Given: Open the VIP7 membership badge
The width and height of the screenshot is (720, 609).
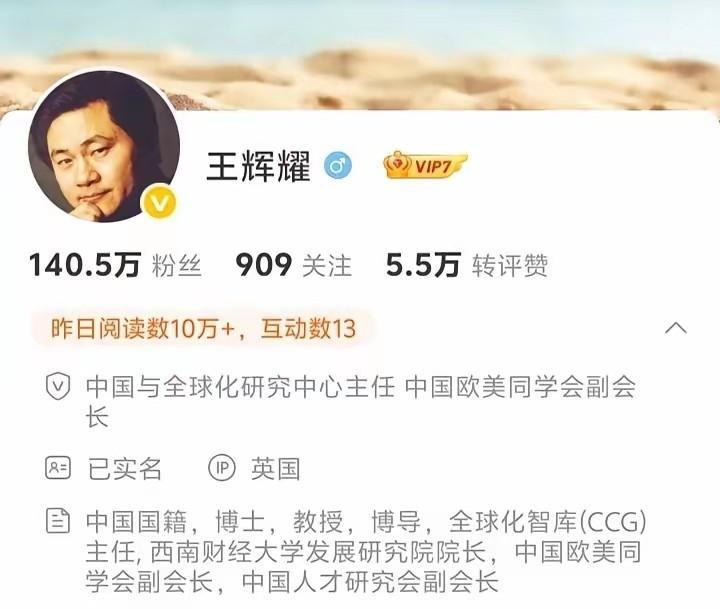Looking at the screenshot, I should (425, 165).
